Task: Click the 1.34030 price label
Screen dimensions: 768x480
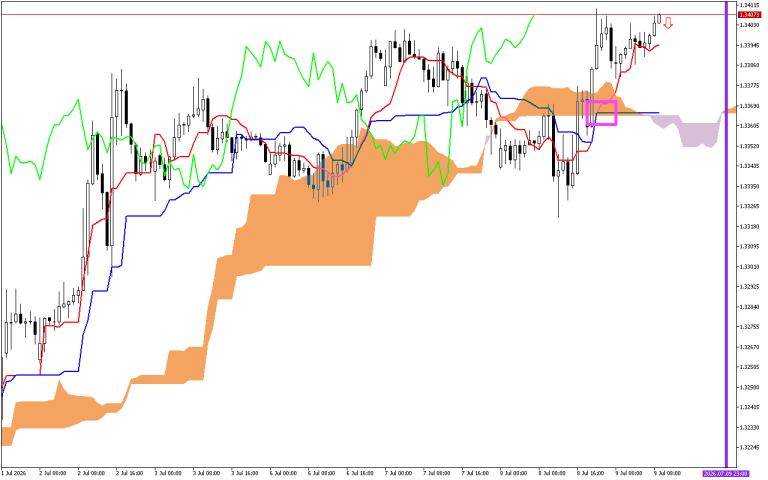Action: coord(749,25)
